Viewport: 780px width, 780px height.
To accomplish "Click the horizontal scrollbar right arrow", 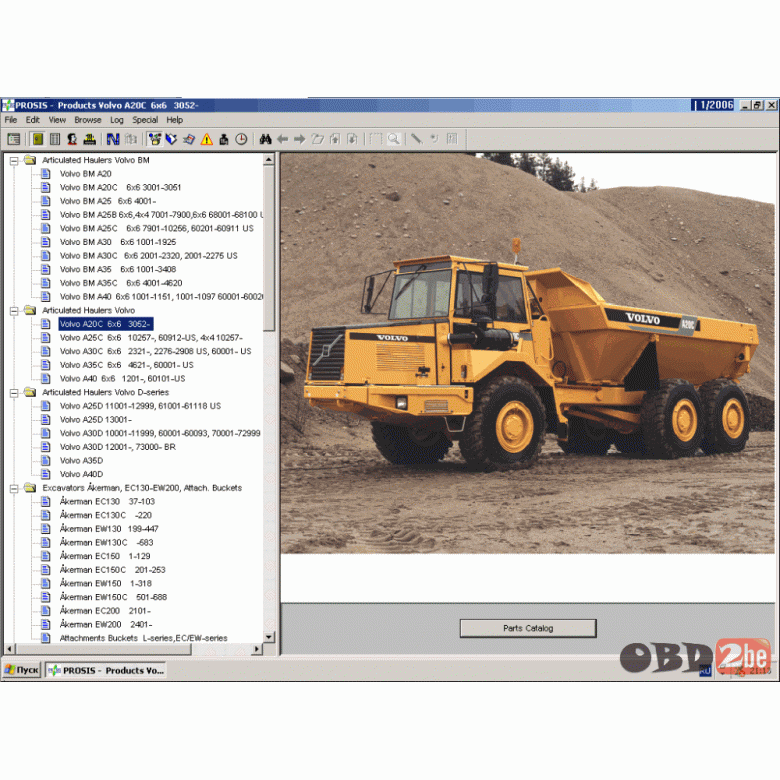I will click(x=257, y=649).
